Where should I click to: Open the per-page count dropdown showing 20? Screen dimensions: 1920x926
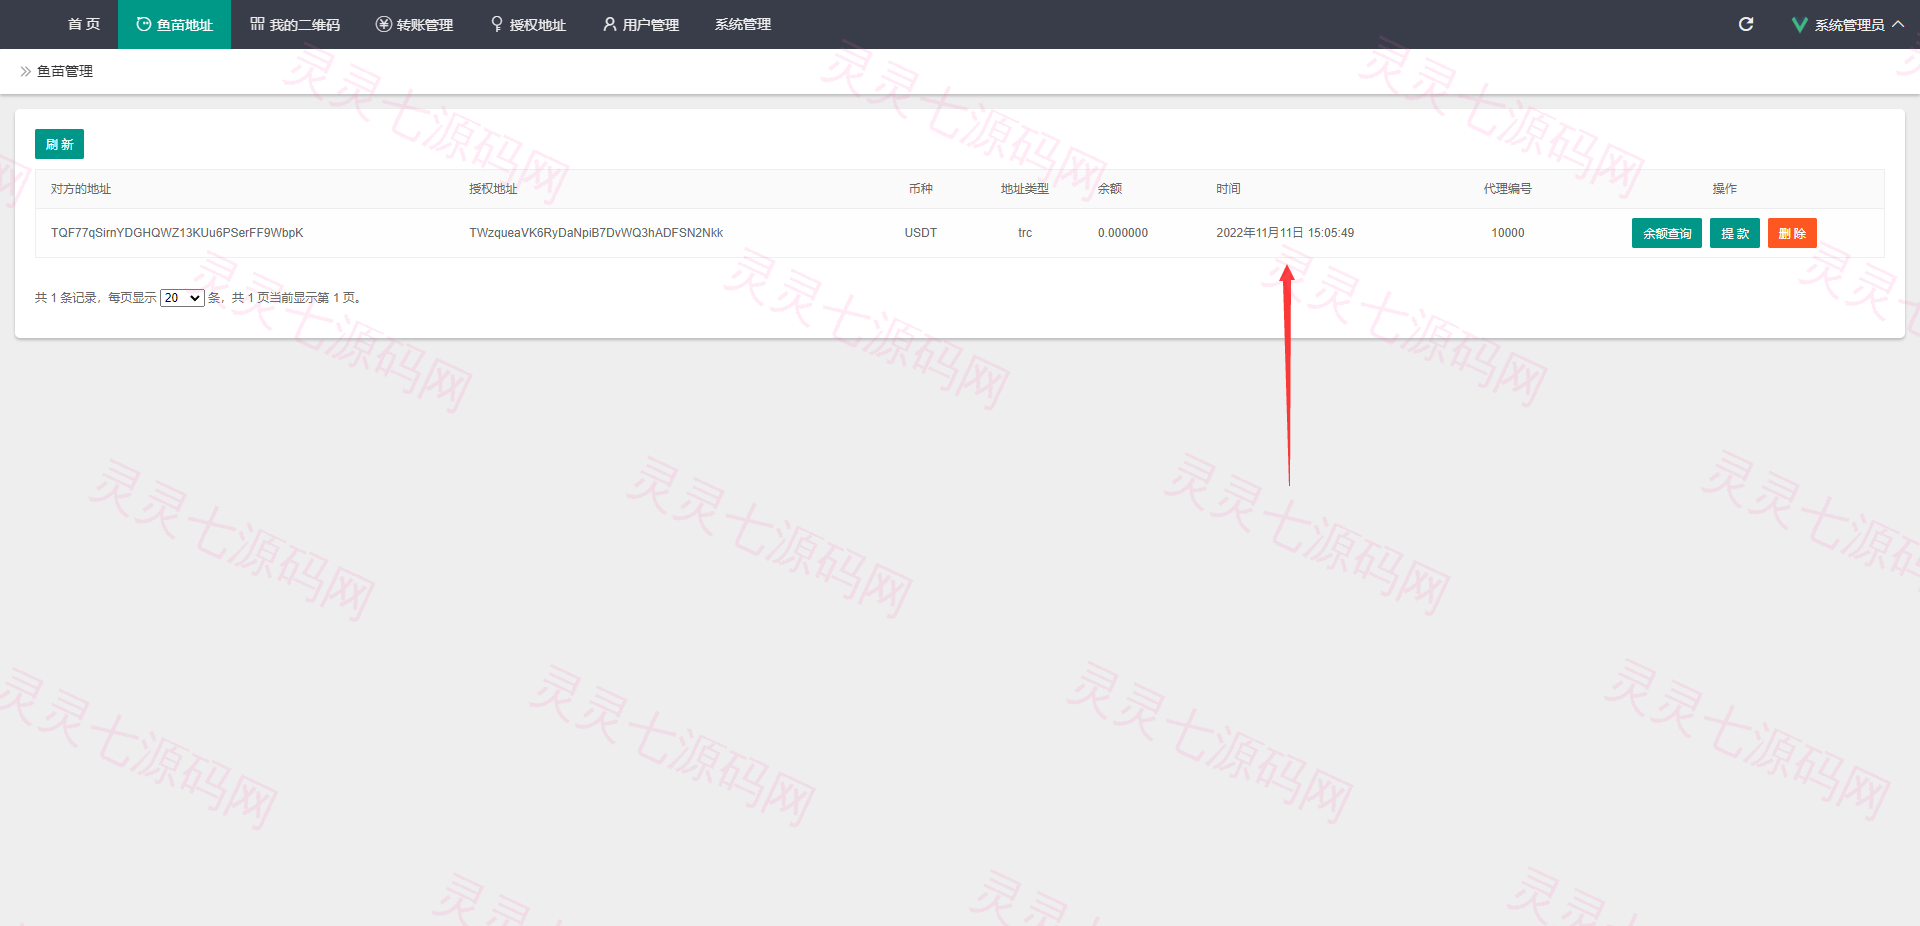[x=182, y=298]
